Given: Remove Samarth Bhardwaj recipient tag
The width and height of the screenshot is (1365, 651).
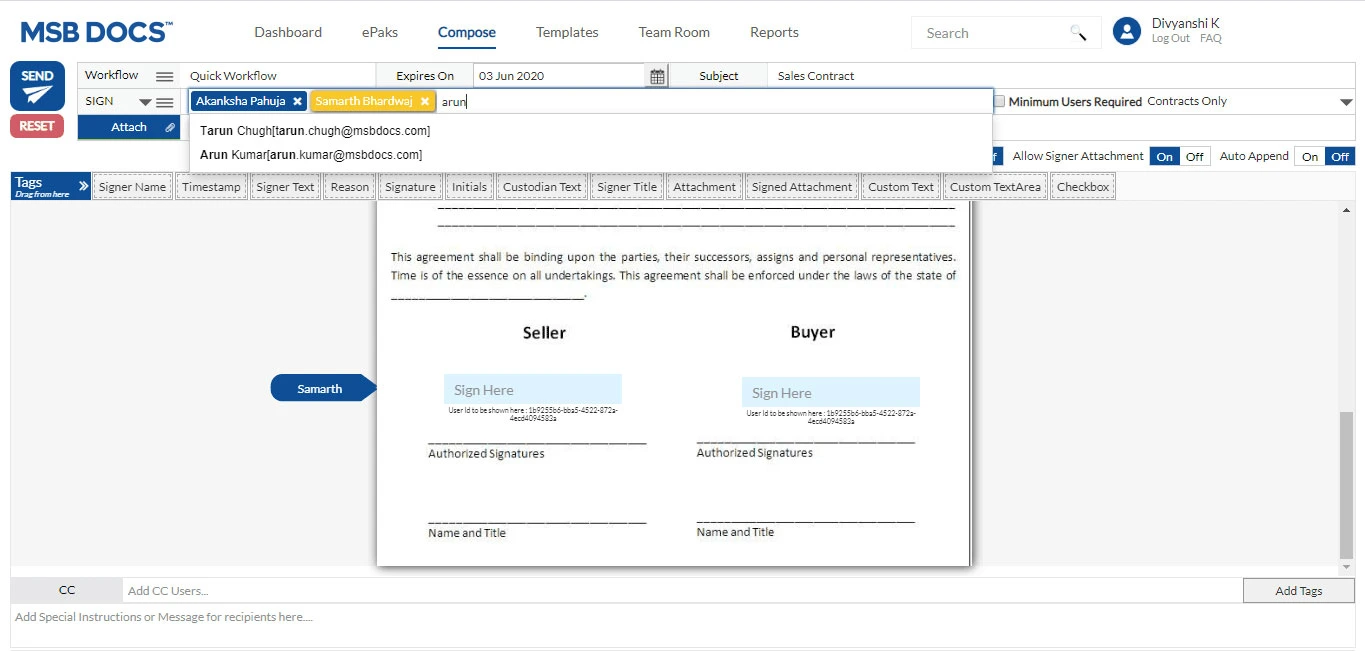Looking at the screenshot, I should click(x=425, y=101).
